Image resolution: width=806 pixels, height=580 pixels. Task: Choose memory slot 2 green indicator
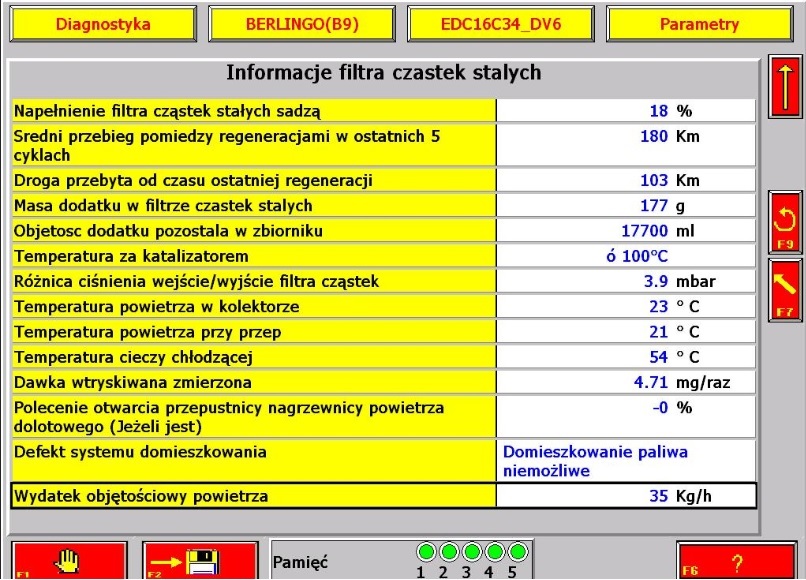click(449, 553)
